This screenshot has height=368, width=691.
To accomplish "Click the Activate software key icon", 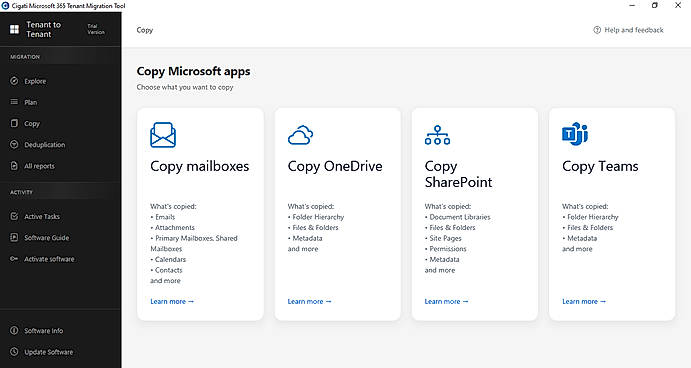I will 14,259.
